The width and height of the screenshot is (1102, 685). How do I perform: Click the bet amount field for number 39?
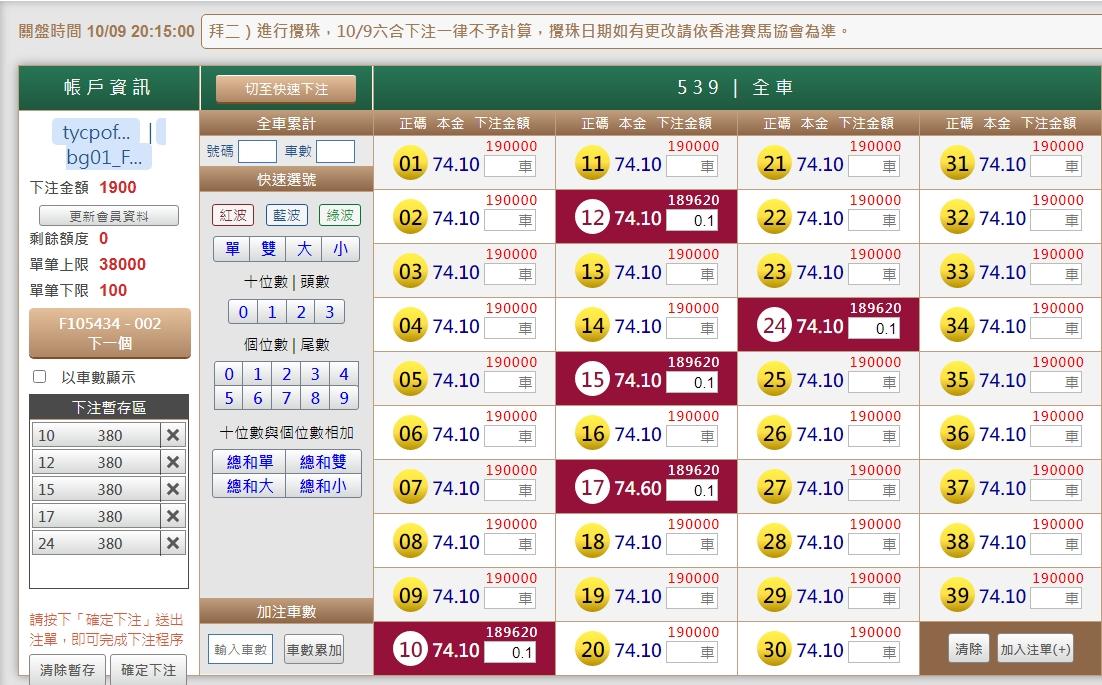coord(1056,599)
